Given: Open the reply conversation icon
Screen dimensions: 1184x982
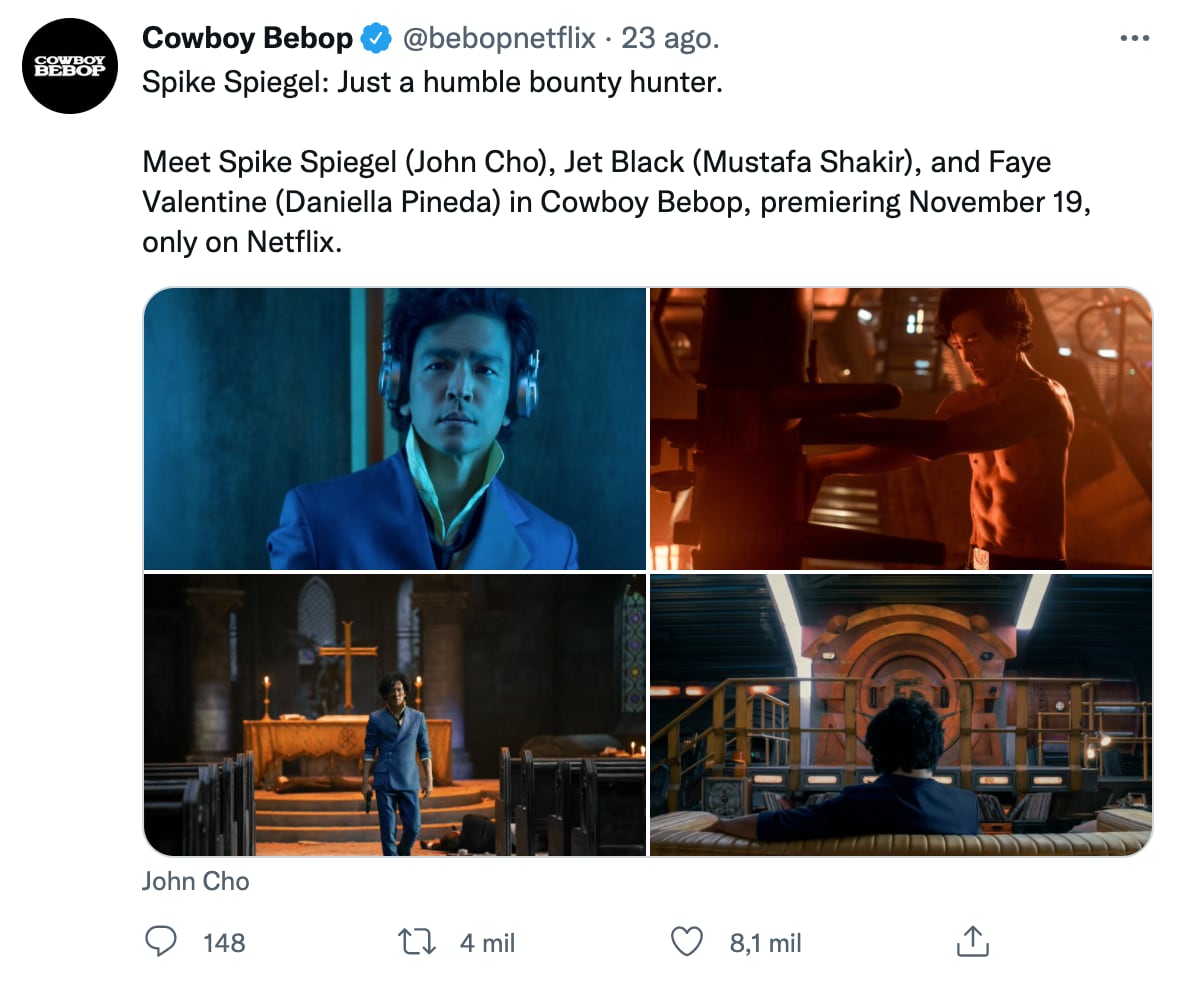Looking at the screenshot, I should tap(160, 941).
